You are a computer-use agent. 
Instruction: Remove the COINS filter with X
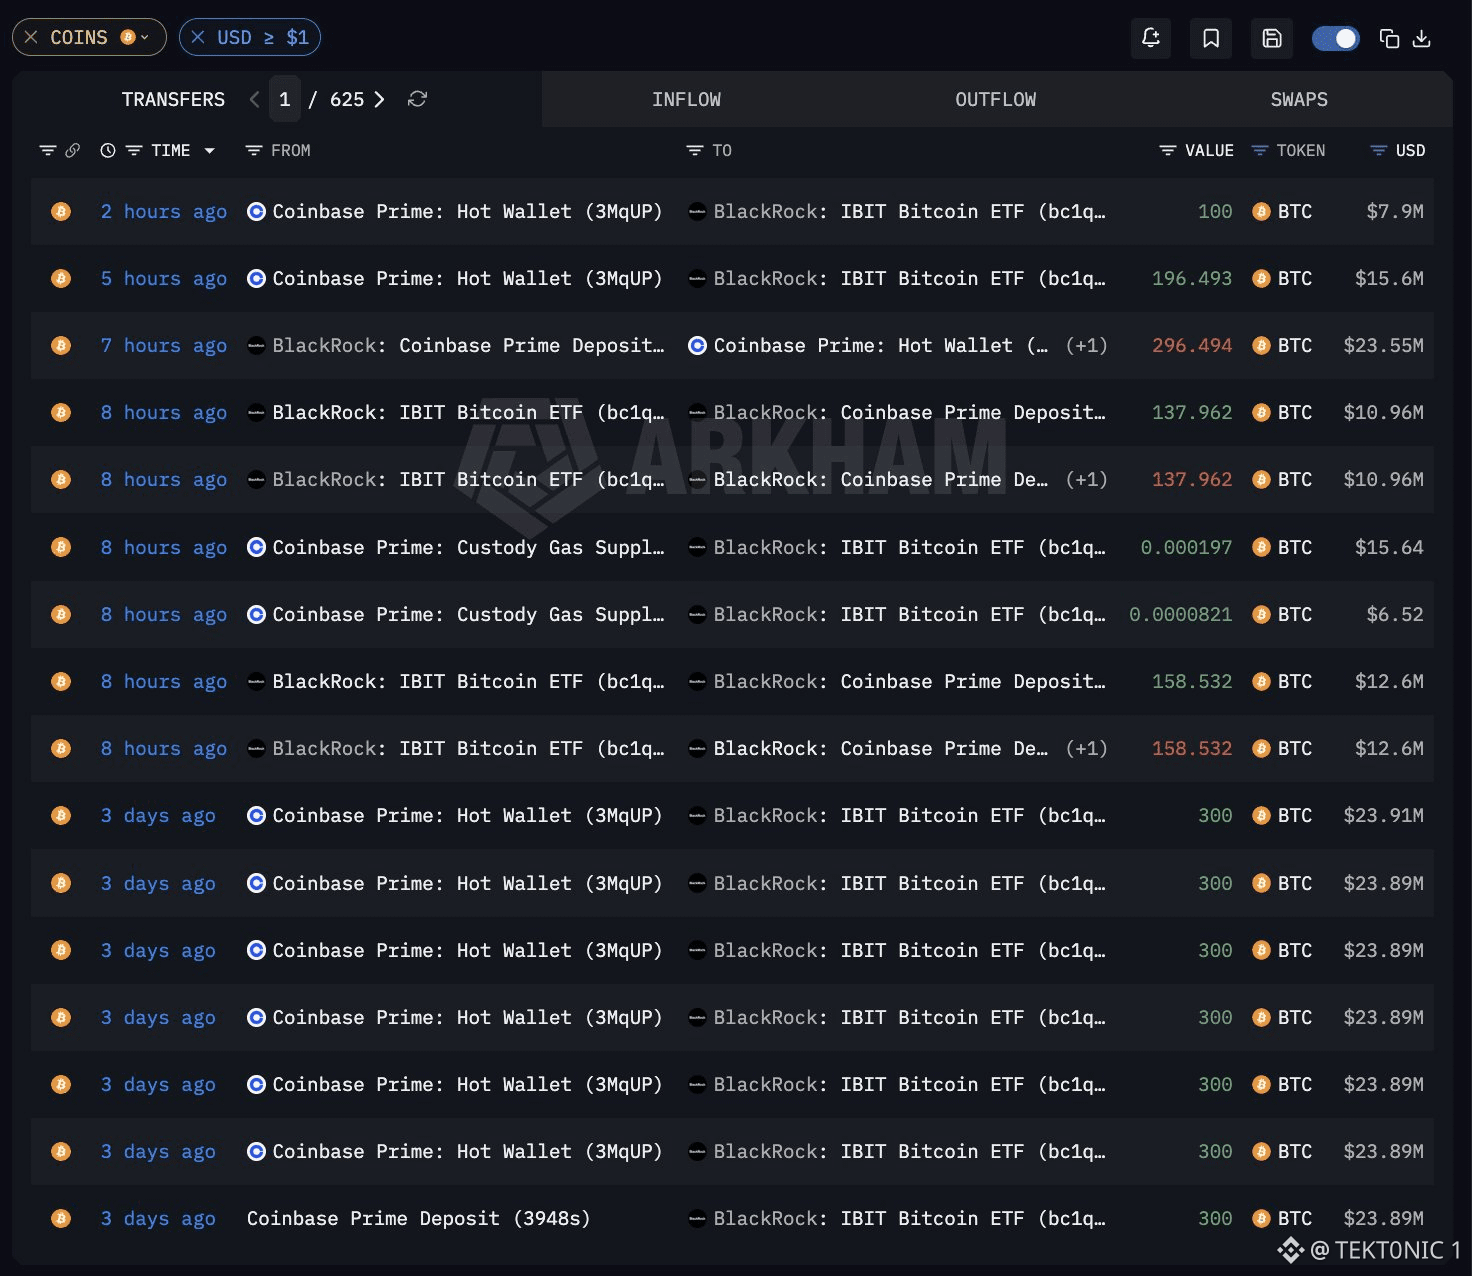point(31,37)
